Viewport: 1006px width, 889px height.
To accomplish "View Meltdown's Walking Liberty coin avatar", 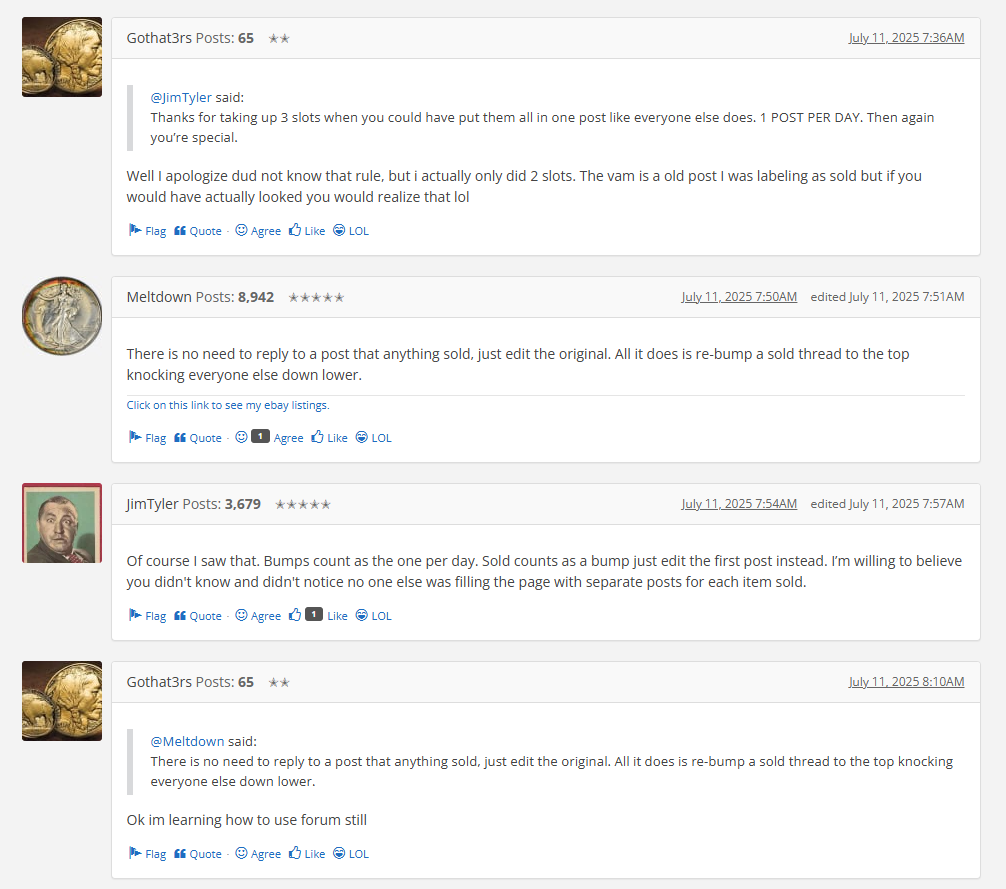I will click(x=62, y=316).
